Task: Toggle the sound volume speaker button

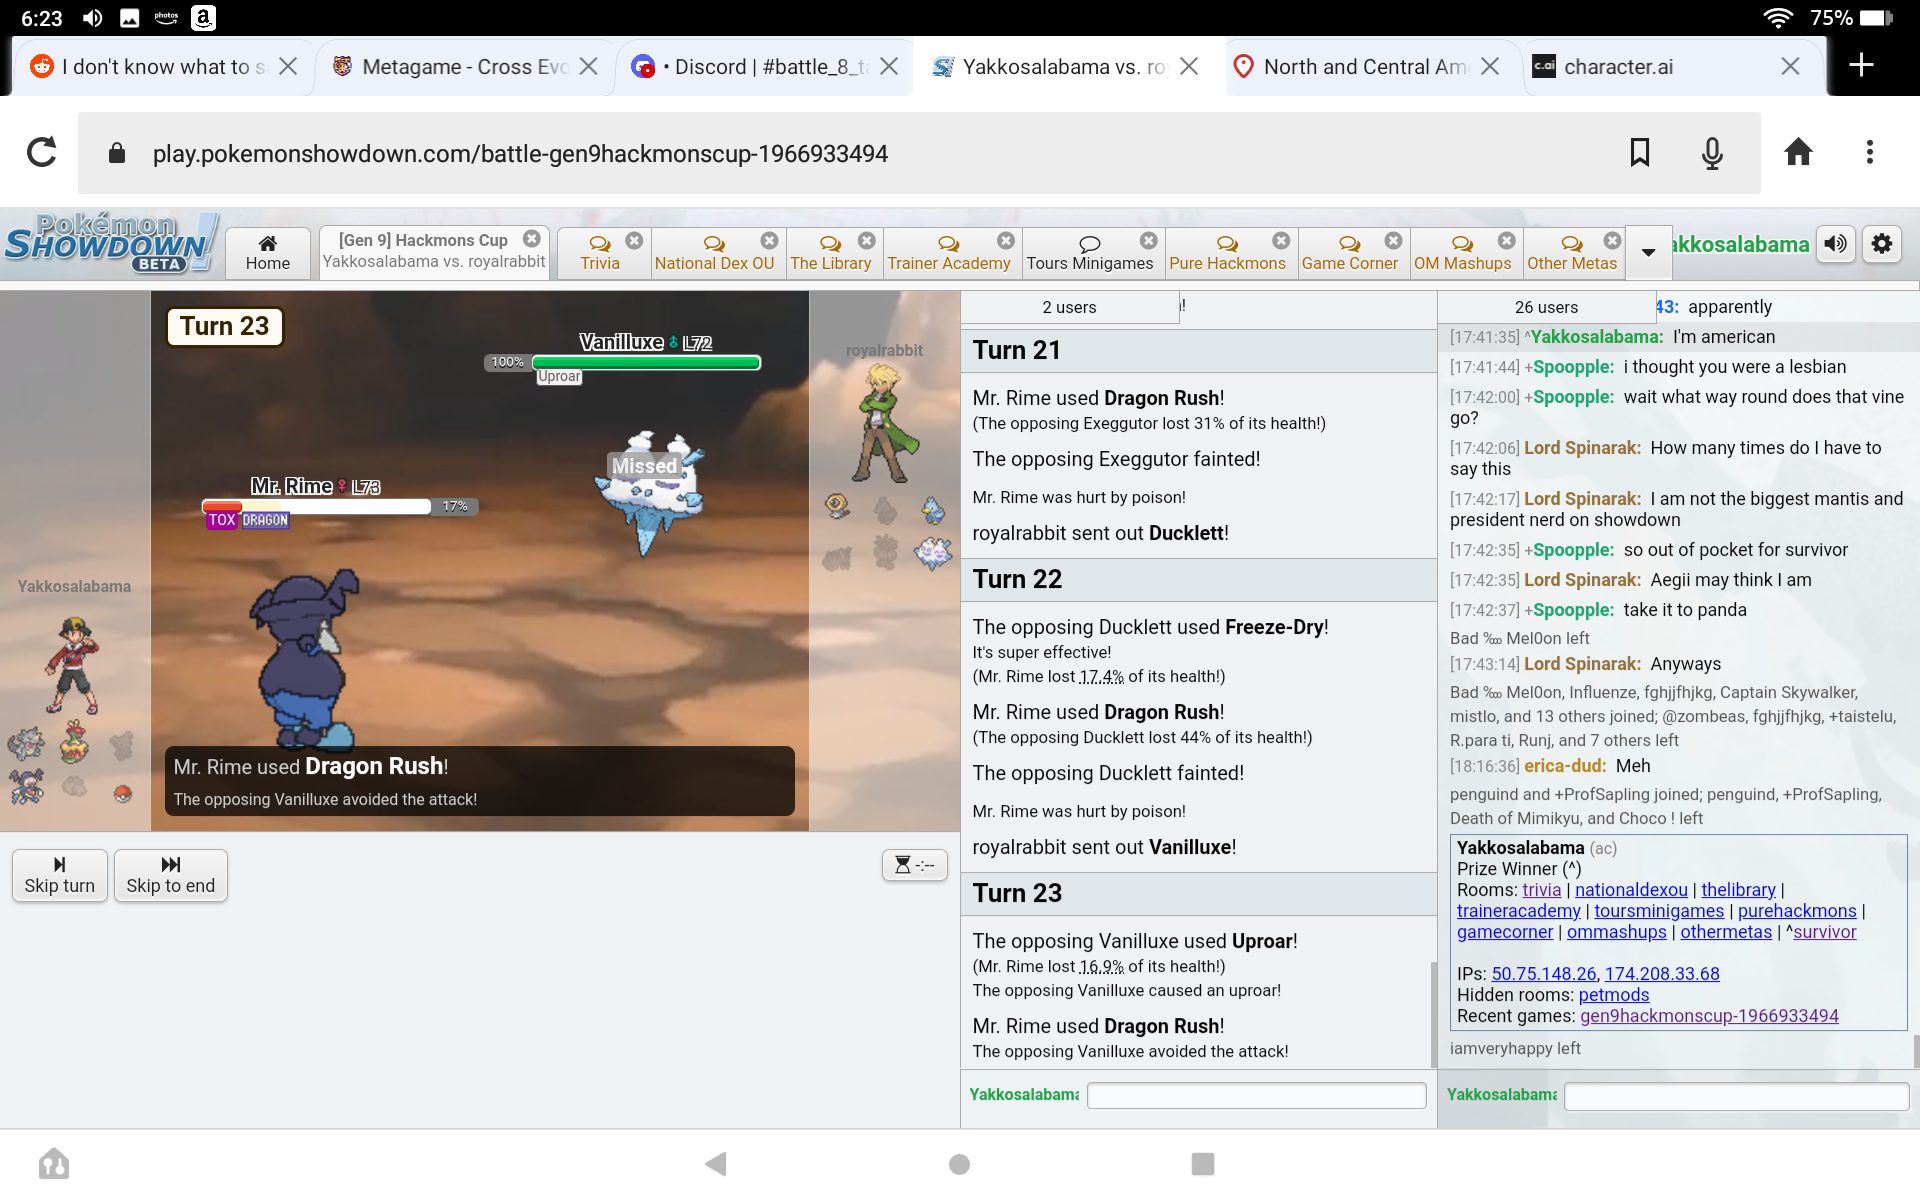Action: coord(1836,244)
